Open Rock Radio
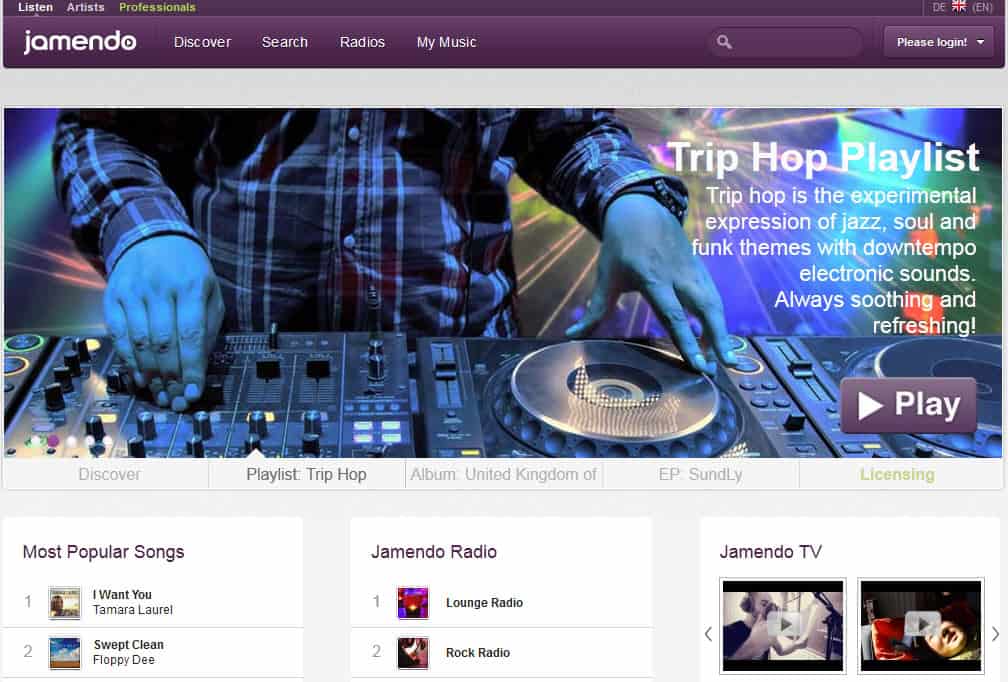The image size is (1008, 682). pos(478,652)
